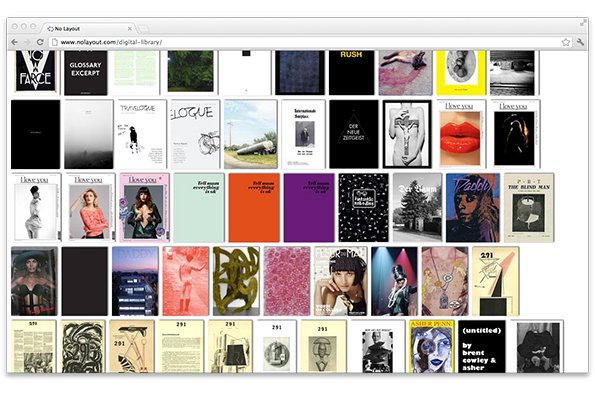This screenshot has width=595, height=395.
Task: Reload the page with the refresh icon
Action: 40,42
